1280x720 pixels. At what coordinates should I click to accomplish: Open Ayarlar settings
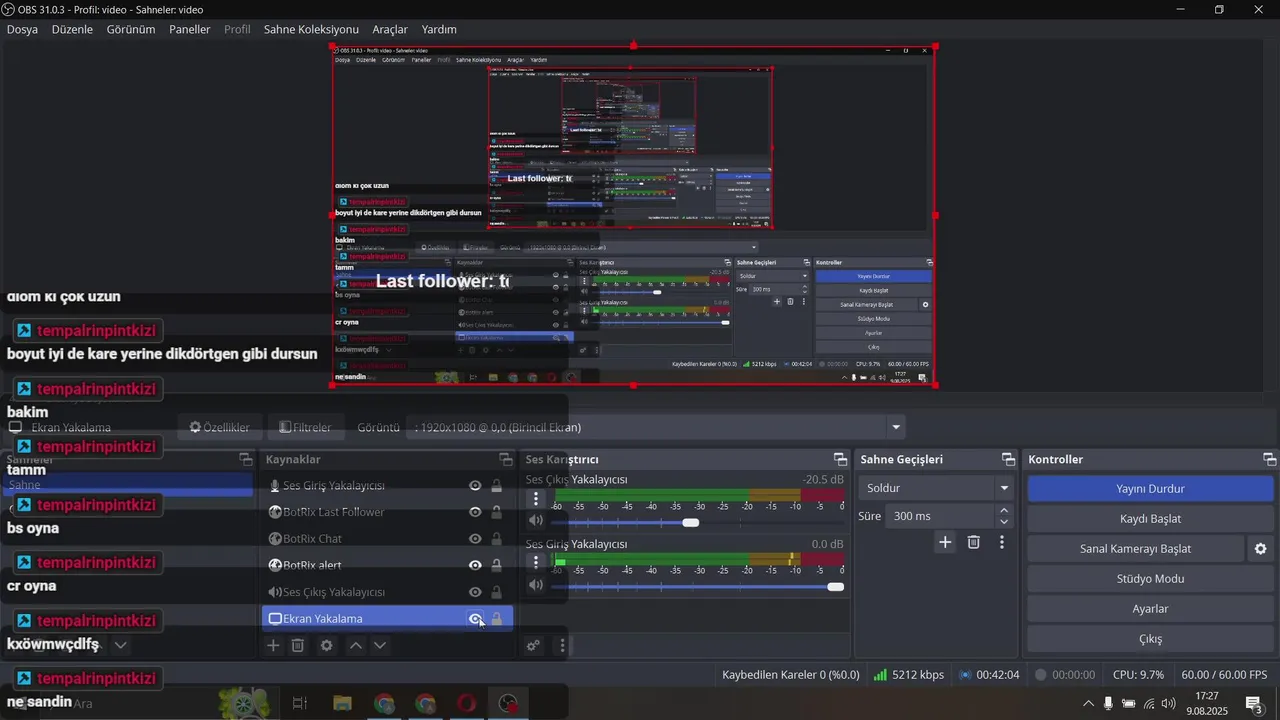(x=1150, y=609)
